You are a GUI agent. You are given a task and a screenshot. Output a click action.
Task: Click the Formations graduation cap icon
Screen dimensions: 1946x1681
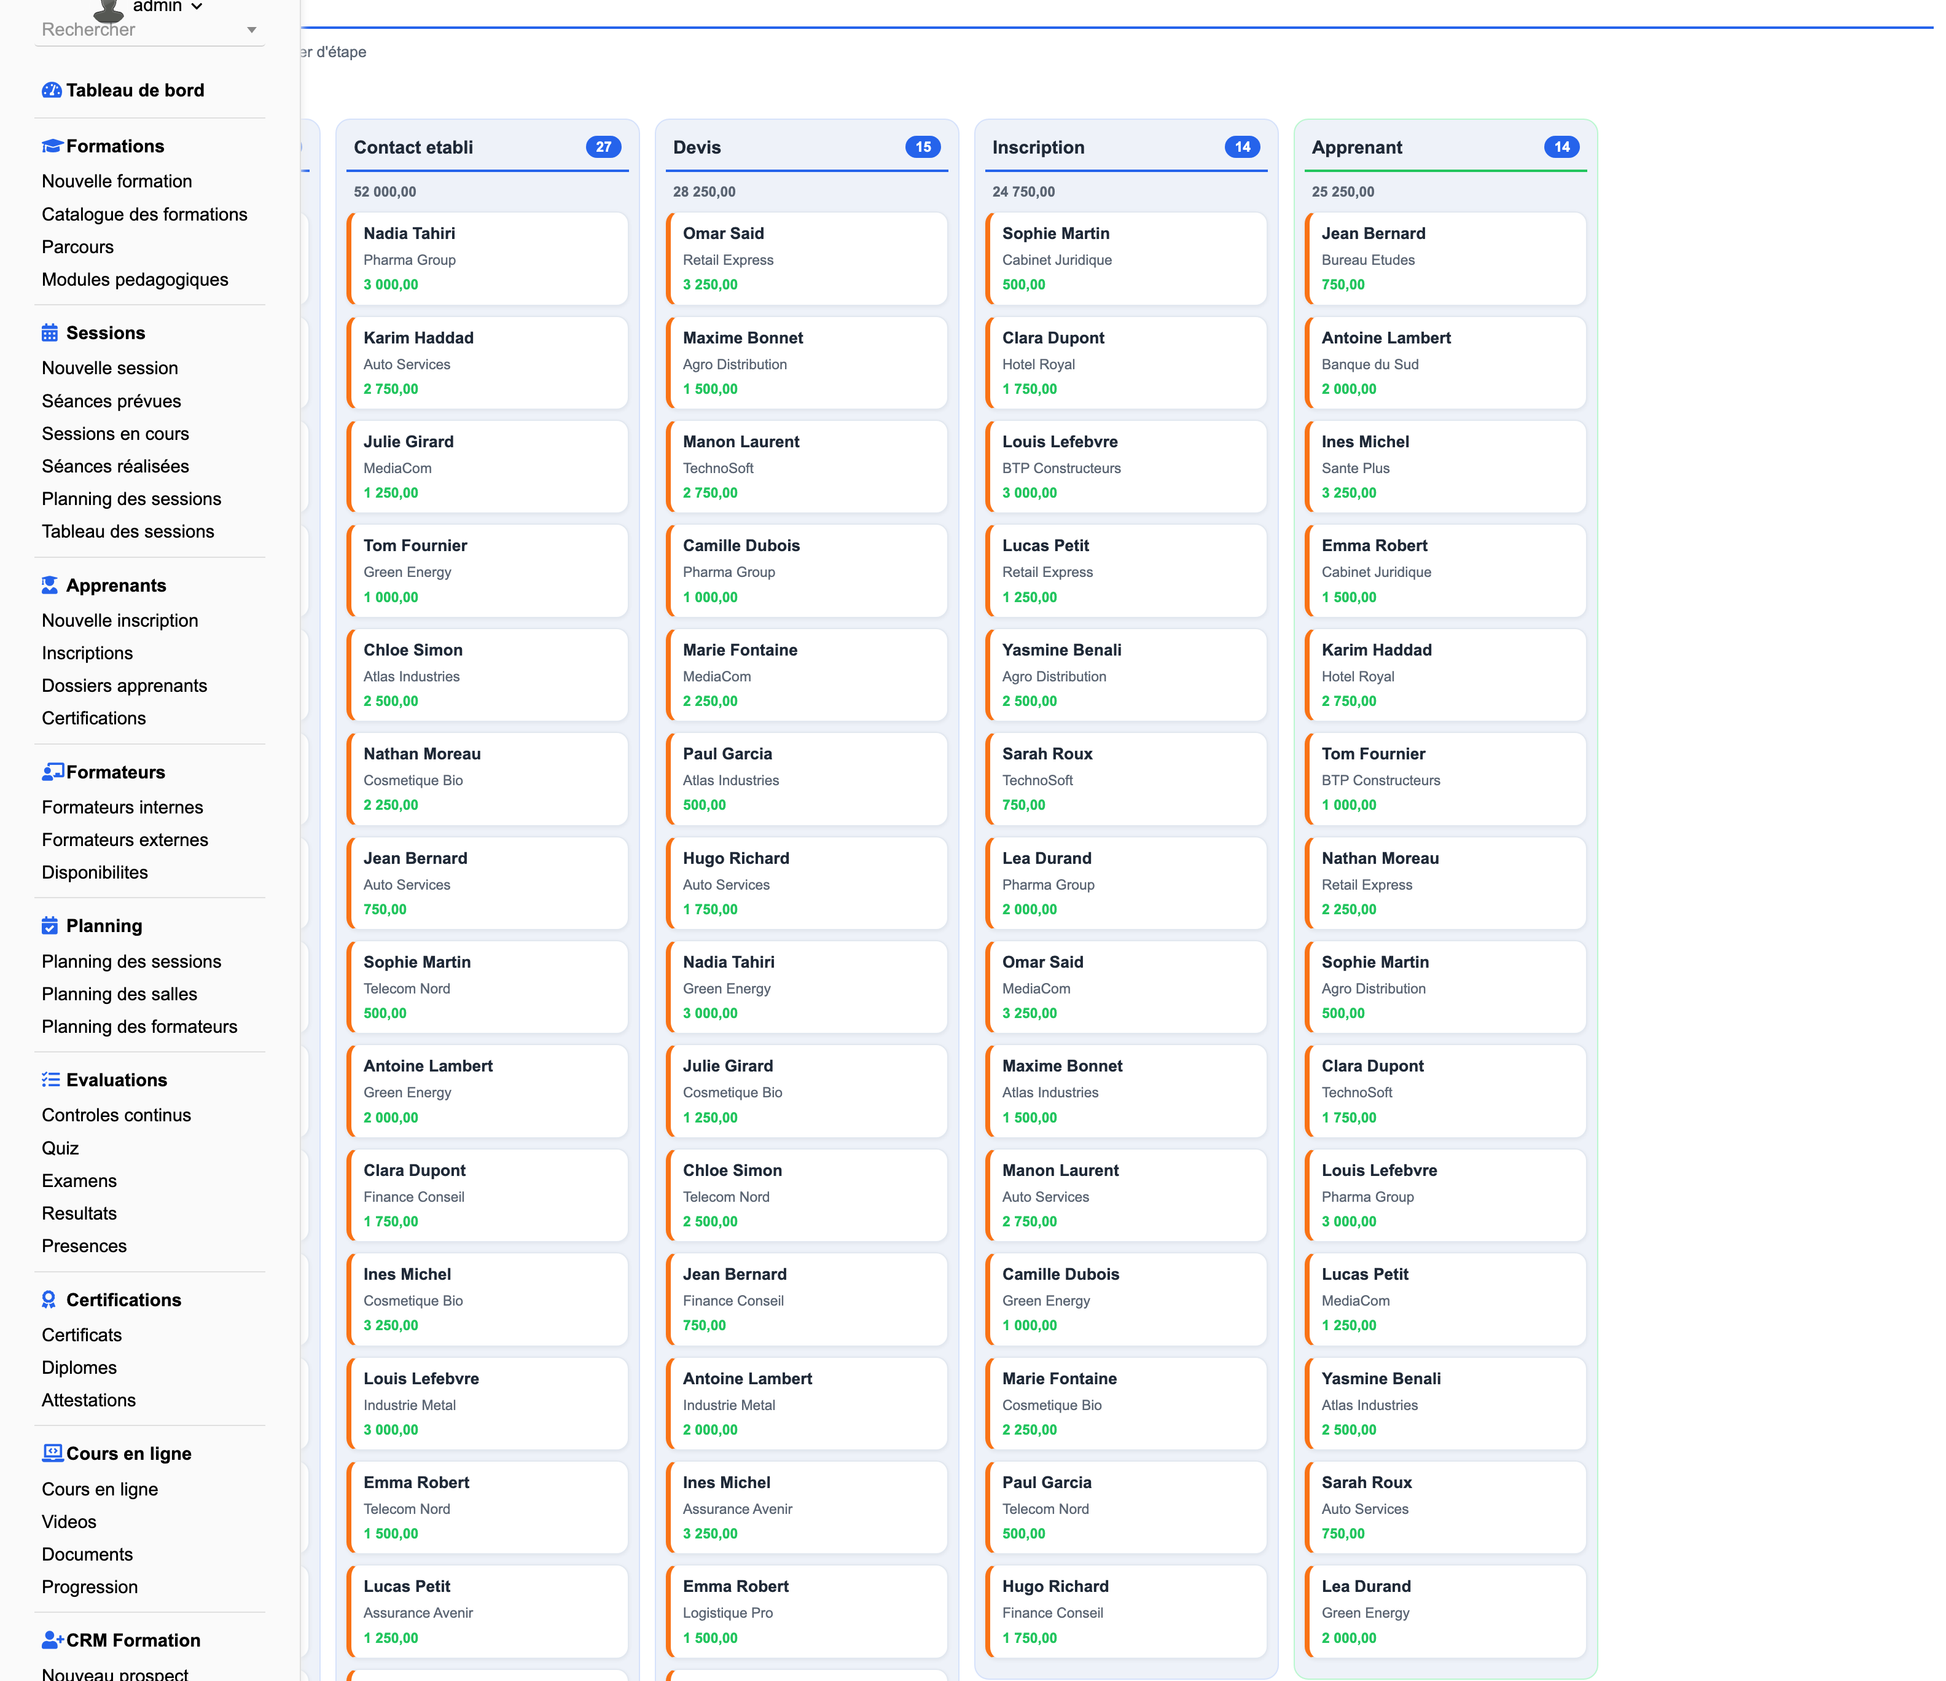click(51, 146)
